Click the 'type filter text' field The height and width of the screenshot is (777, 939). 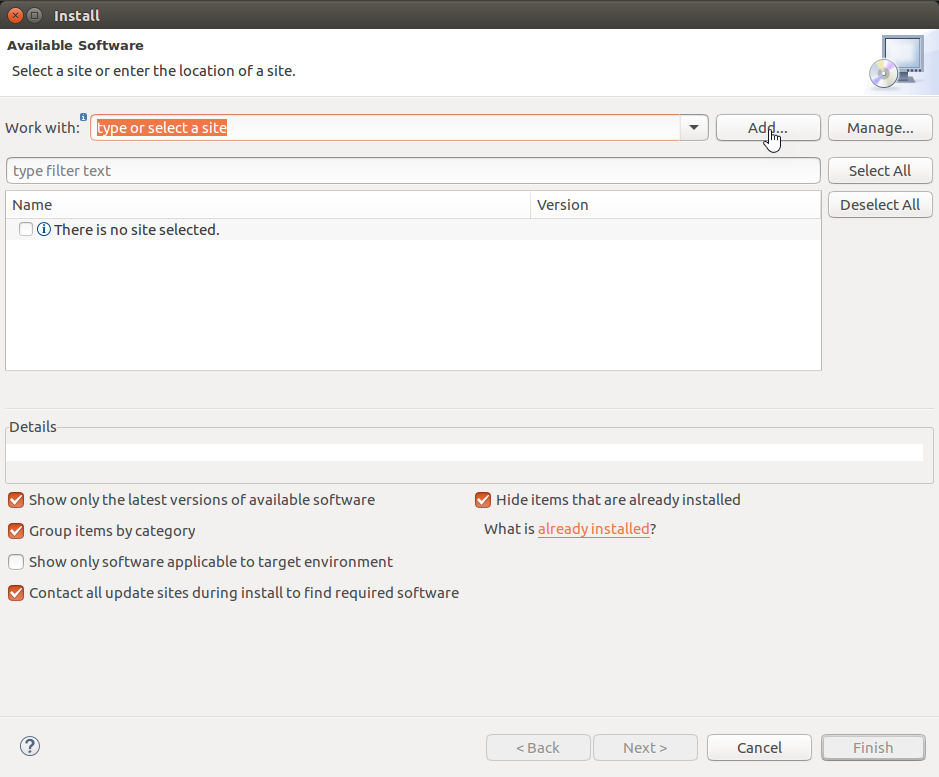click(x=413, y=171)
